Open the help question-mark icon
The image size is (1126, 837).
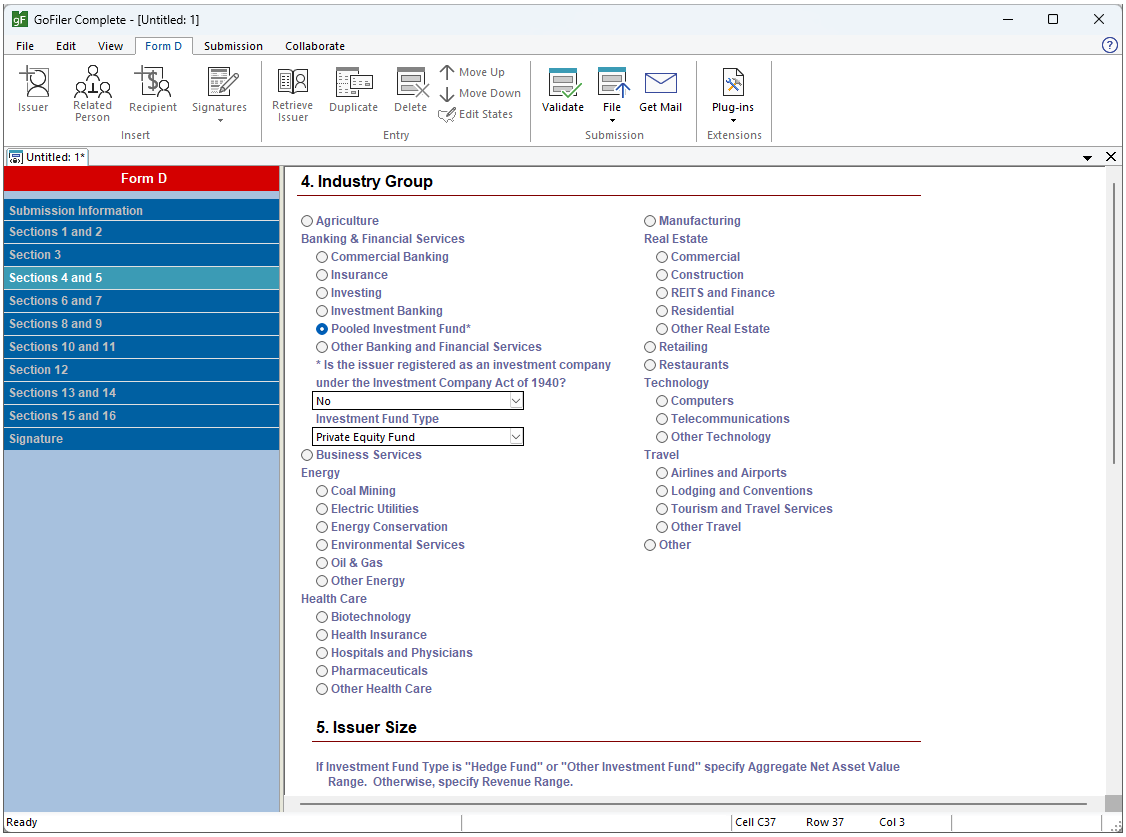(x=1109, y=45)
